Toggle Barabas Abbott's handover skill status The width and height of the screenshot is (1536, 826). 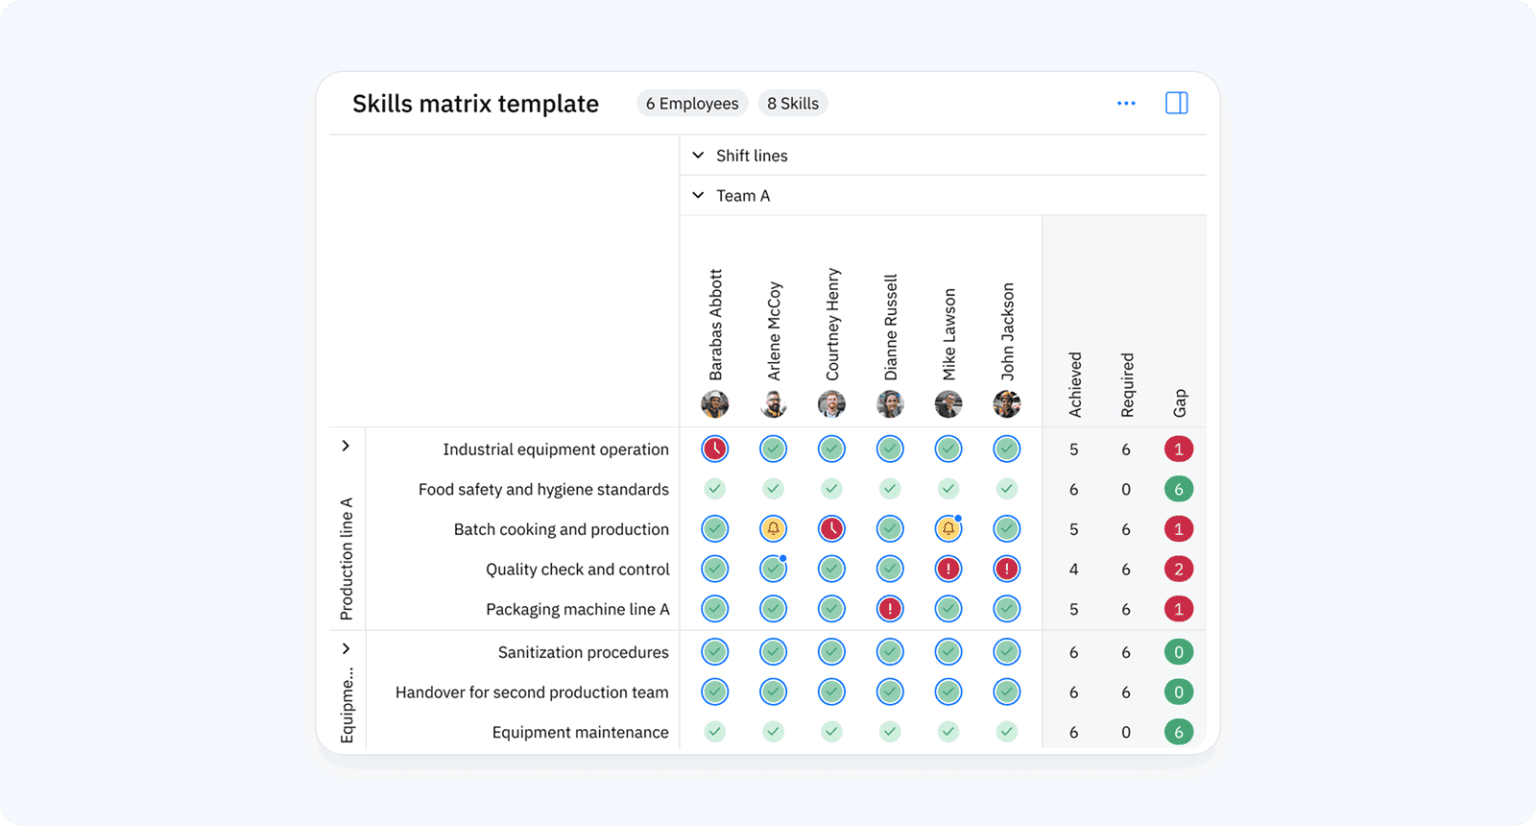click(x=715, y=691)
